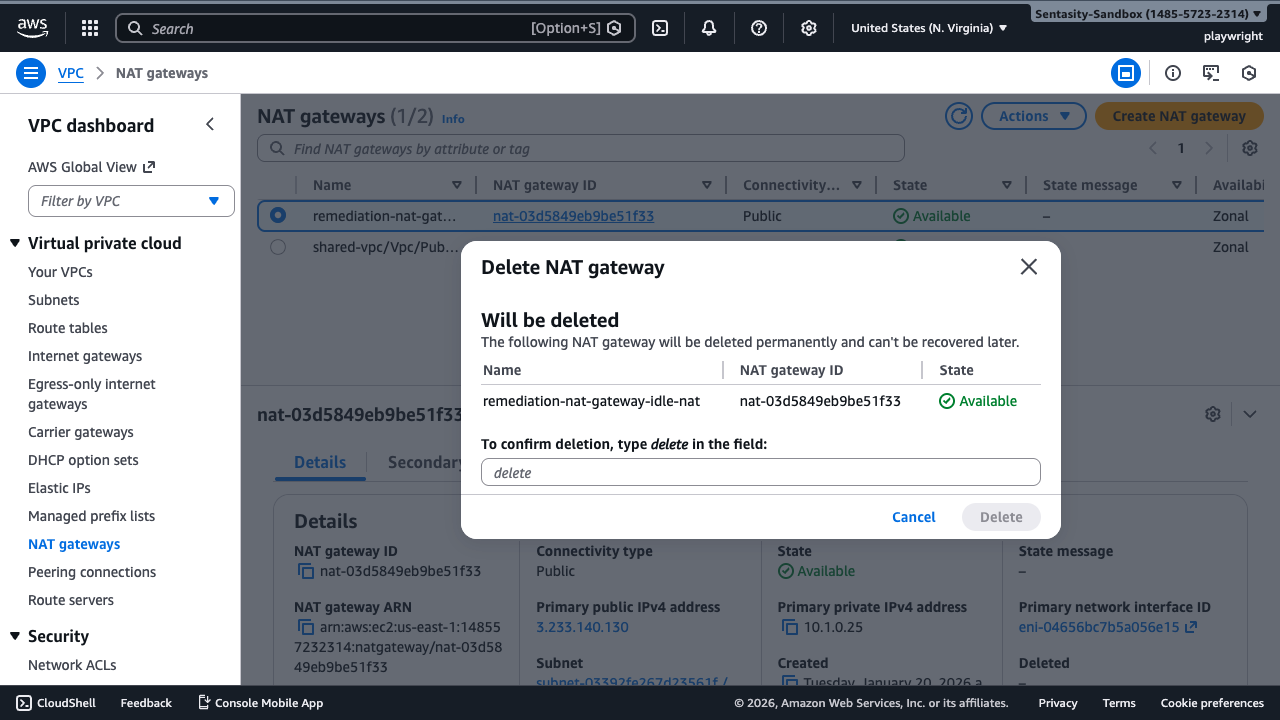Screen dimensions: 1280x720
Task: Open the AWS services grid menu
Action: [x=89, y=27]
